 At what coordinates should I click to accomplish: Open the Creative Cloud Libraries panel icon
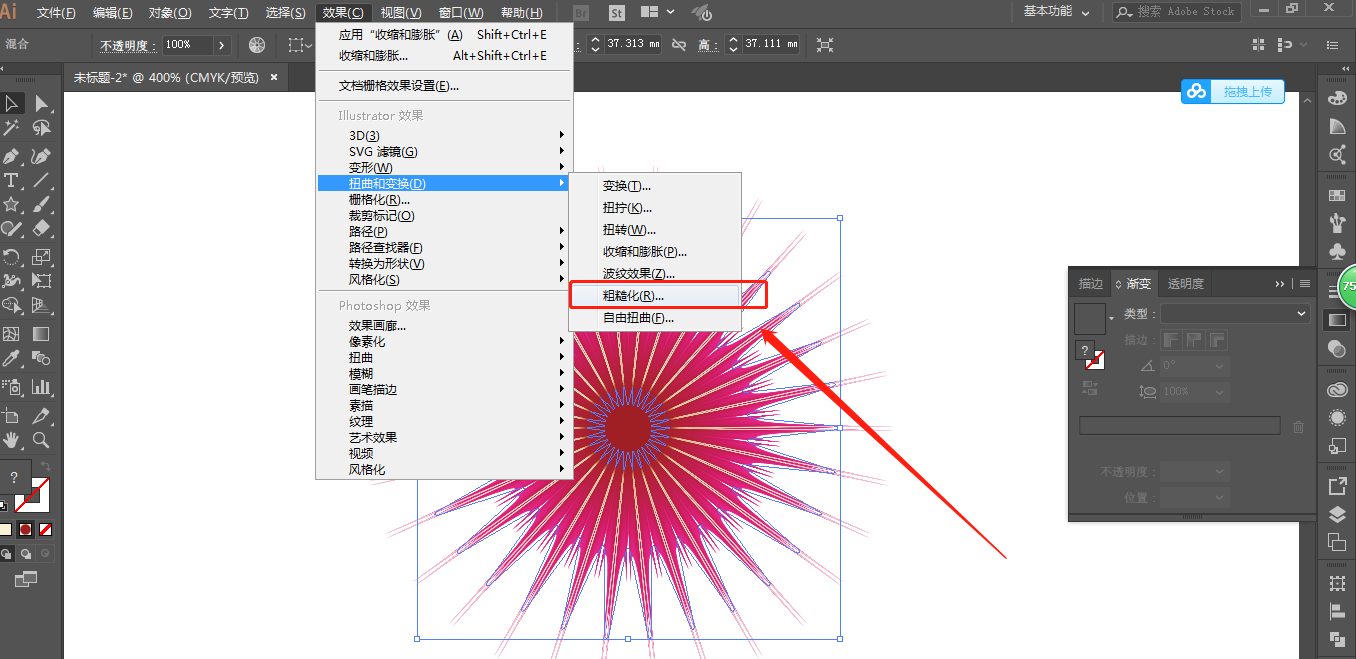[x=1337, y=390]
